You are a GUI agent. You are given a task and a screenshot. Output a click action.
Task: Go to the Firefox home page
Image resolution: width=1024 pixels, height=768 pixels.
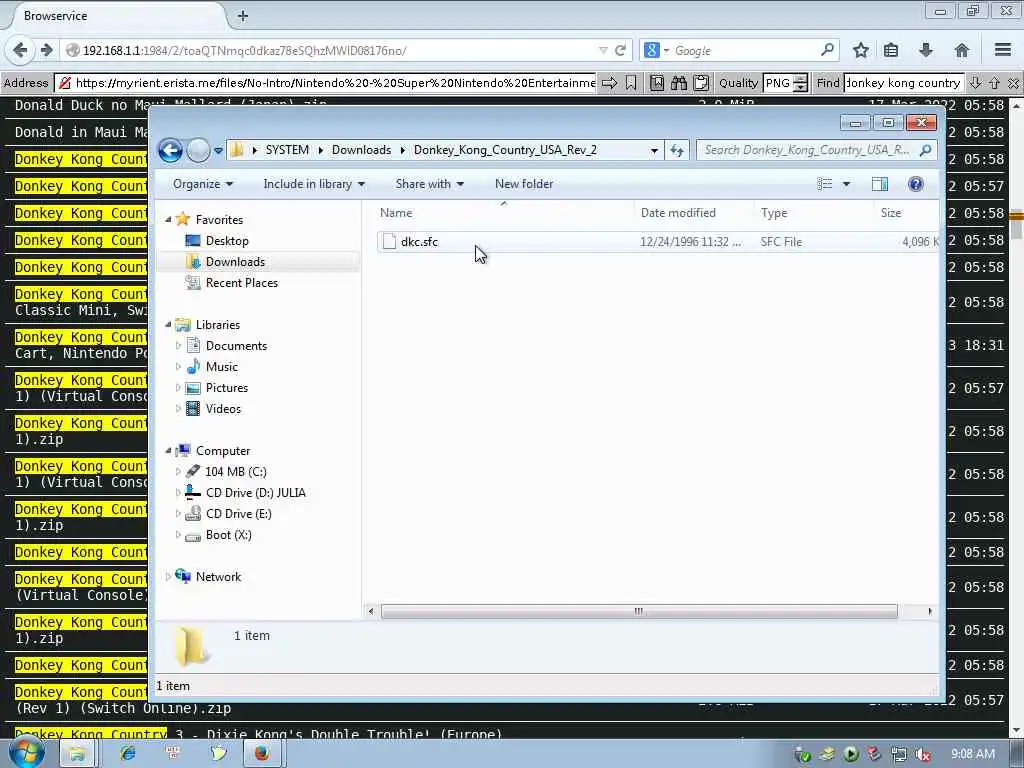(961, 50)
